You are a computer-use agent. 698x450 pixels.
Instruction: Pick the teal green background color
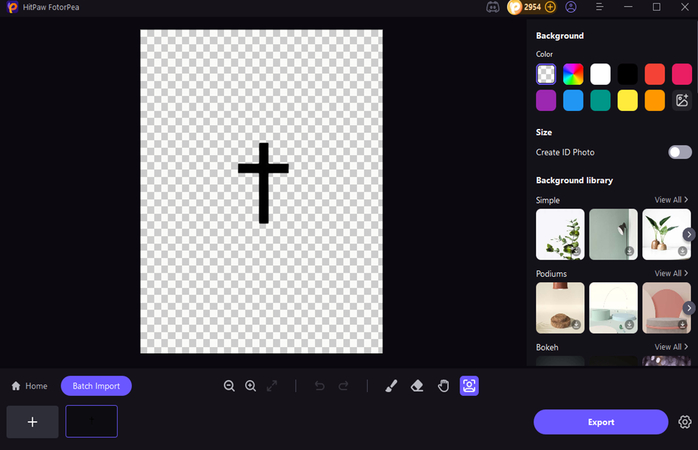pos(601,100)
